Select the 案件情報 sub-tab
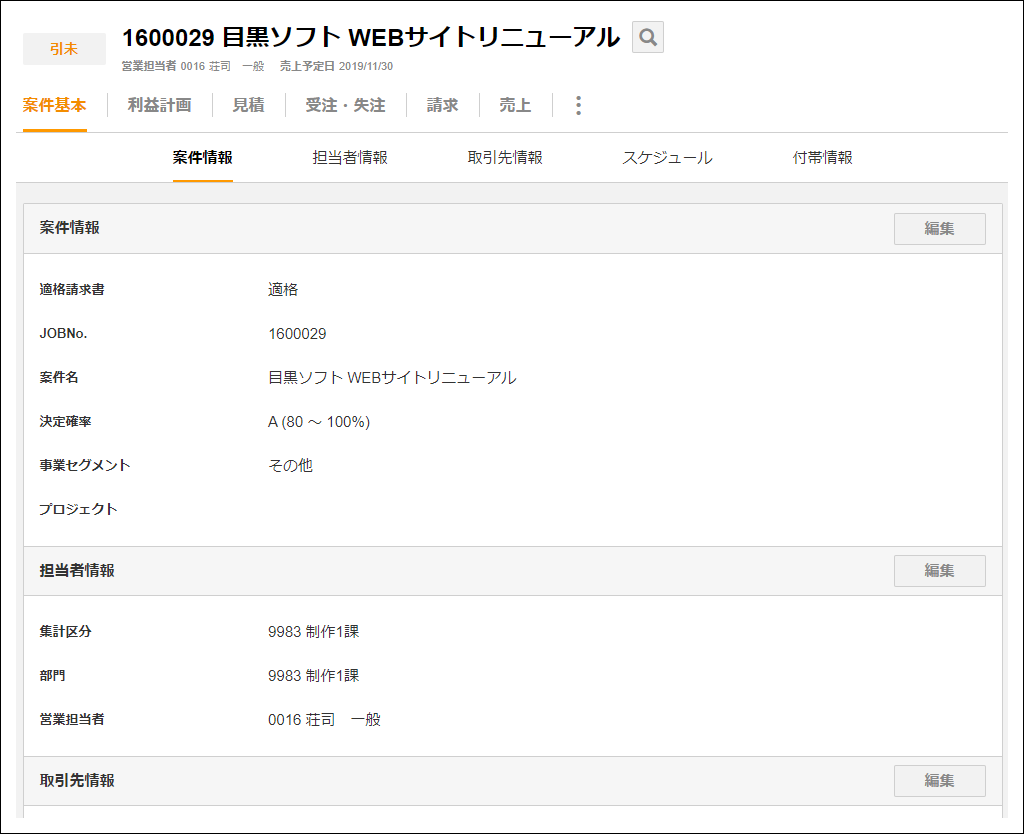The image size is (1024, 834). (203, 157)
